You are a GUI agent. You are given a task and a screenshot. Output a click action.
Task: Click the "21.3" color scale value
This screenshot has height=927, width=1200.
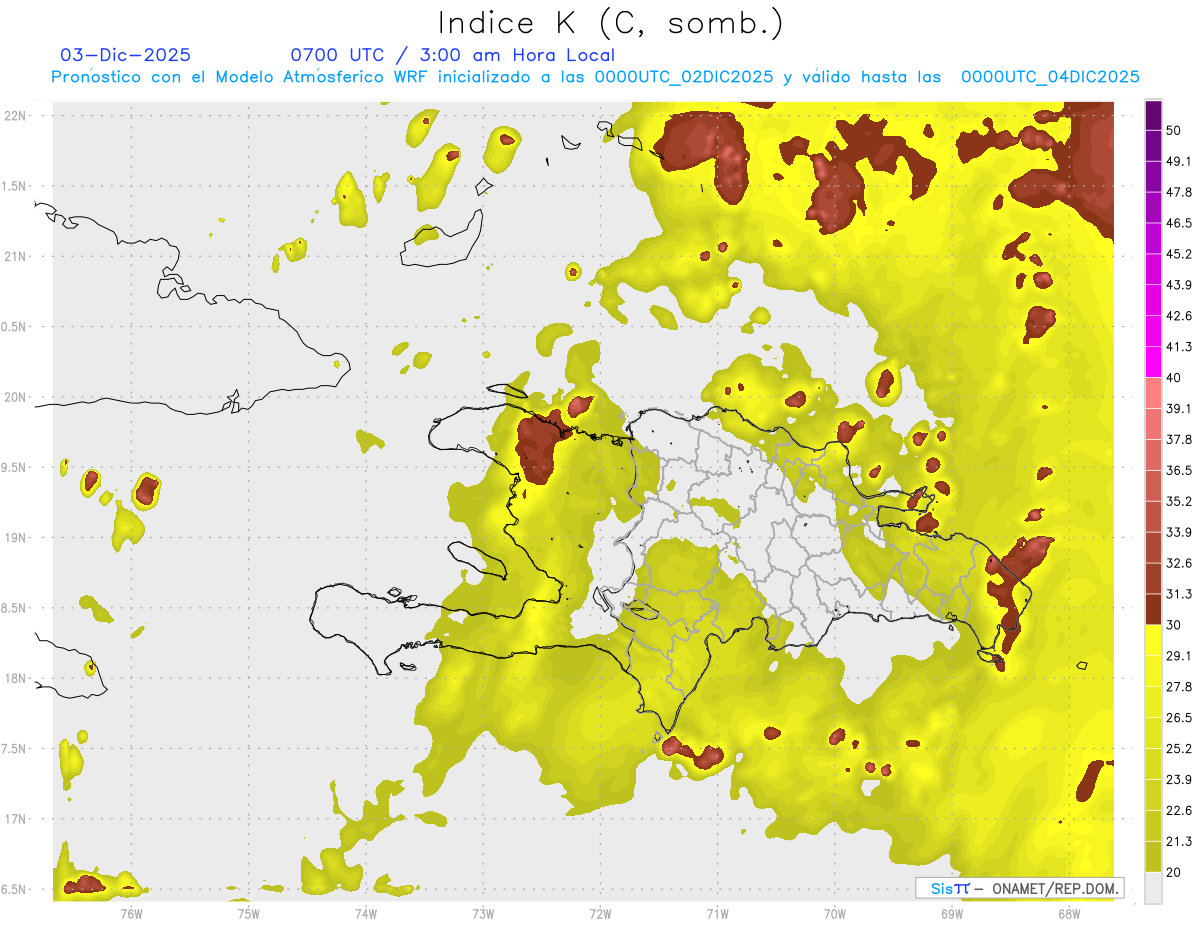(1180, 842)
